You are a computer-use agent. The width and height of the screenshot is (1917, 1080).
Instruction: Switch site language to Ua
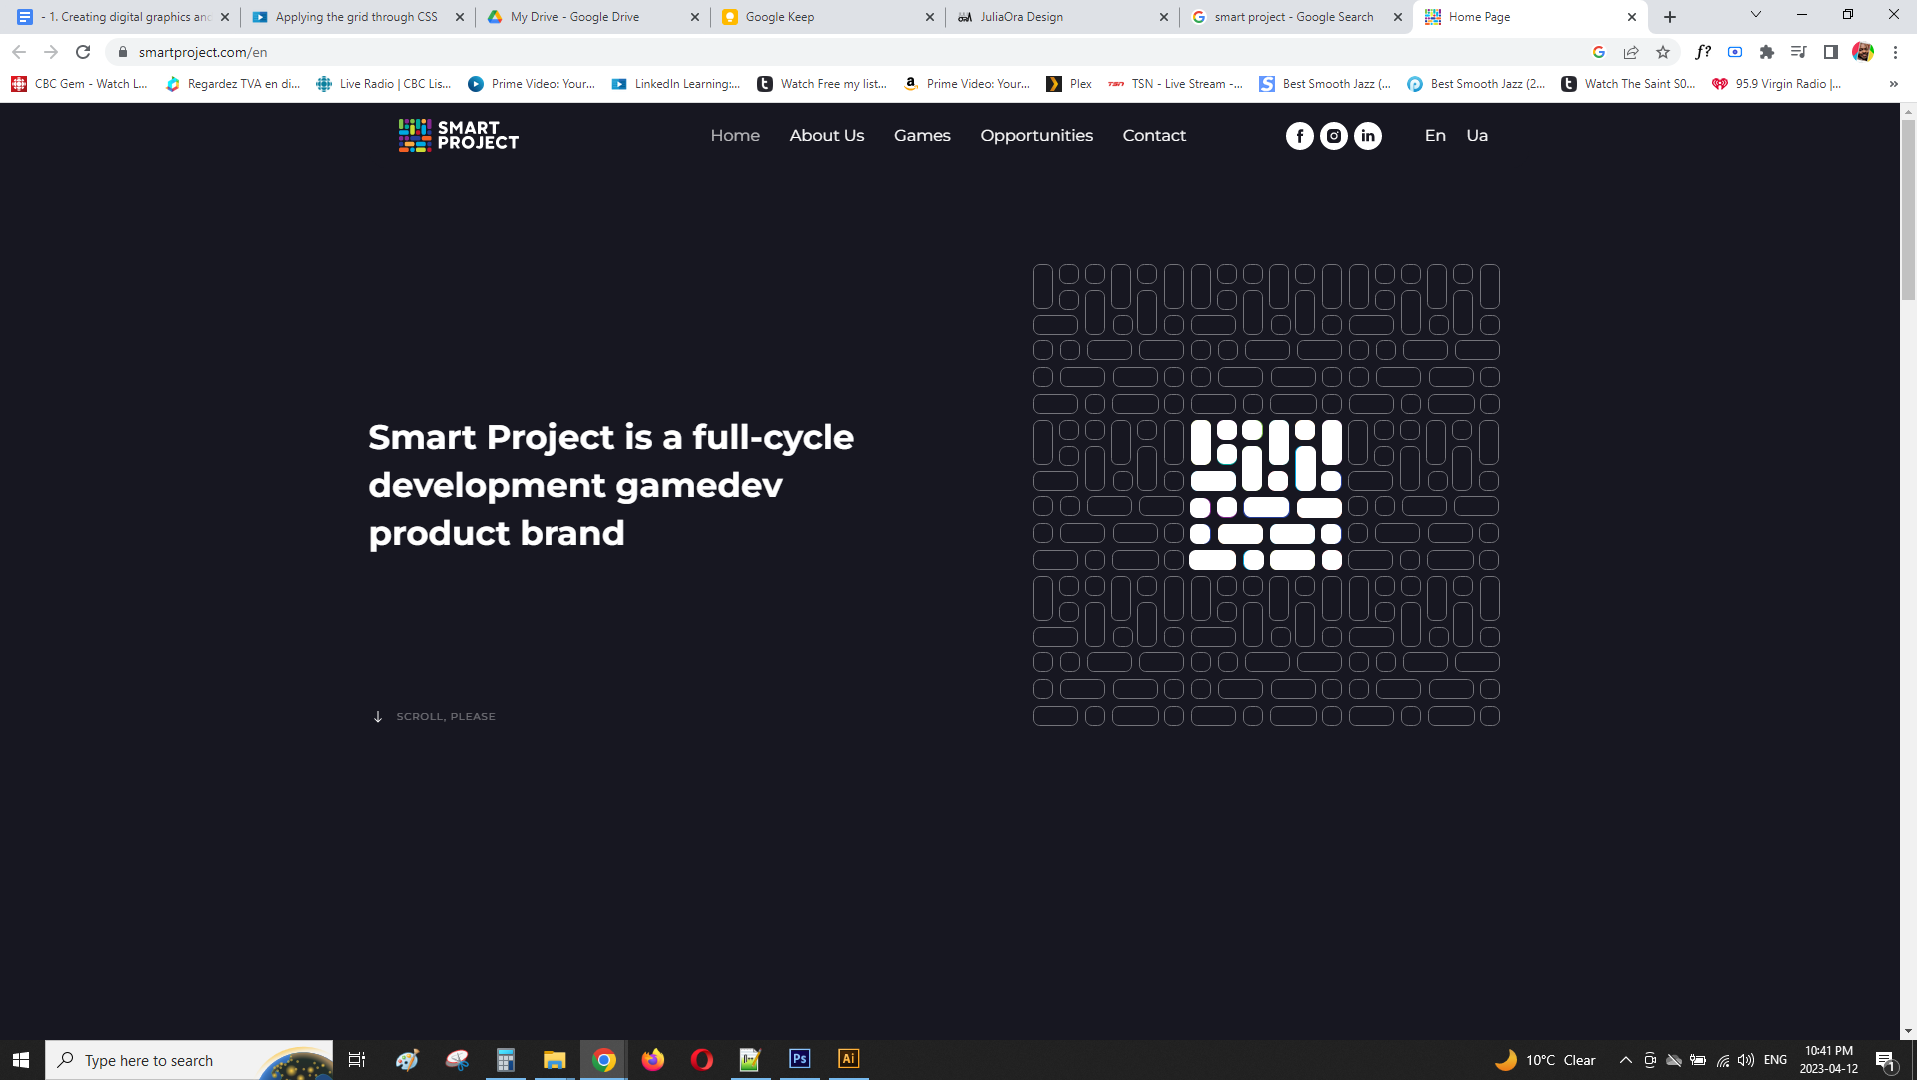click(x=1476, y=135)
